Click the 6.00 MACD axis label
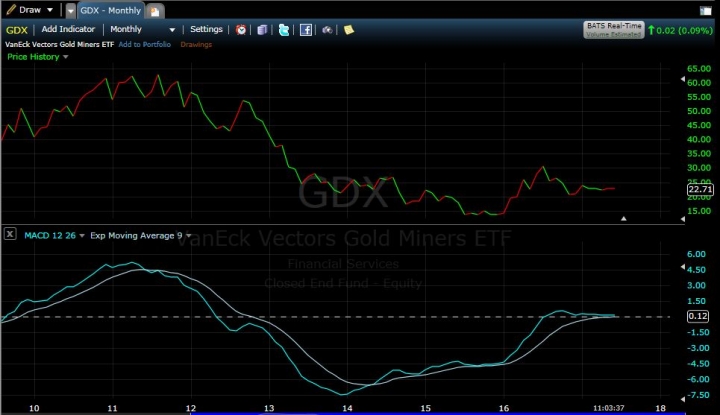Viewport: 720px width, 415px height. [x=696, y=254]
